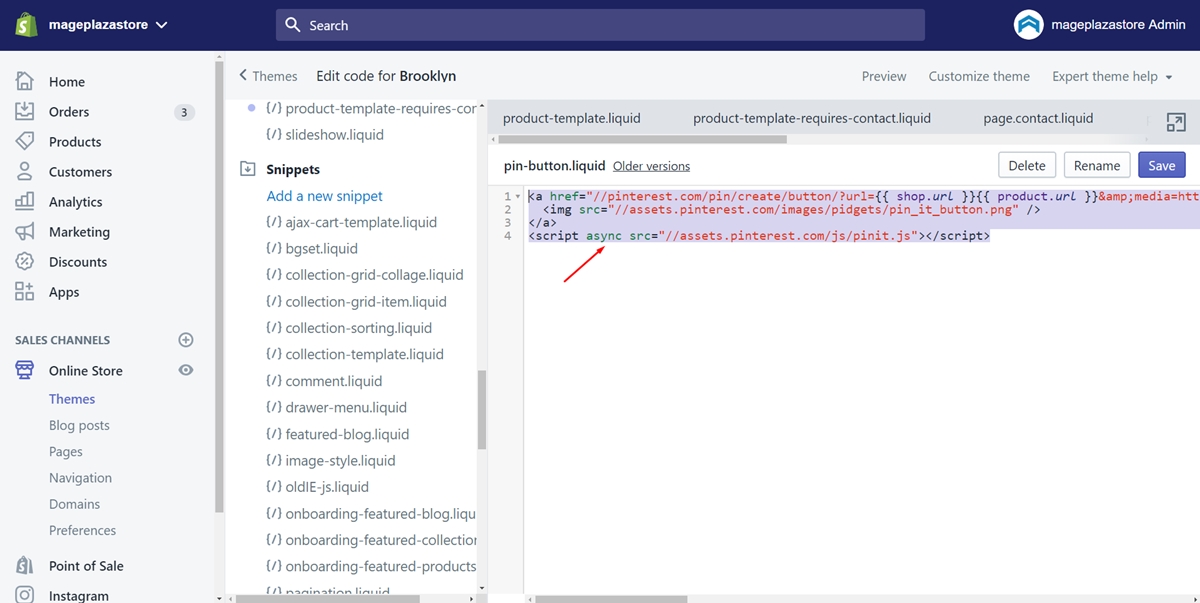
Task: Open collection-template.liquid snippet
Action: 355,354
